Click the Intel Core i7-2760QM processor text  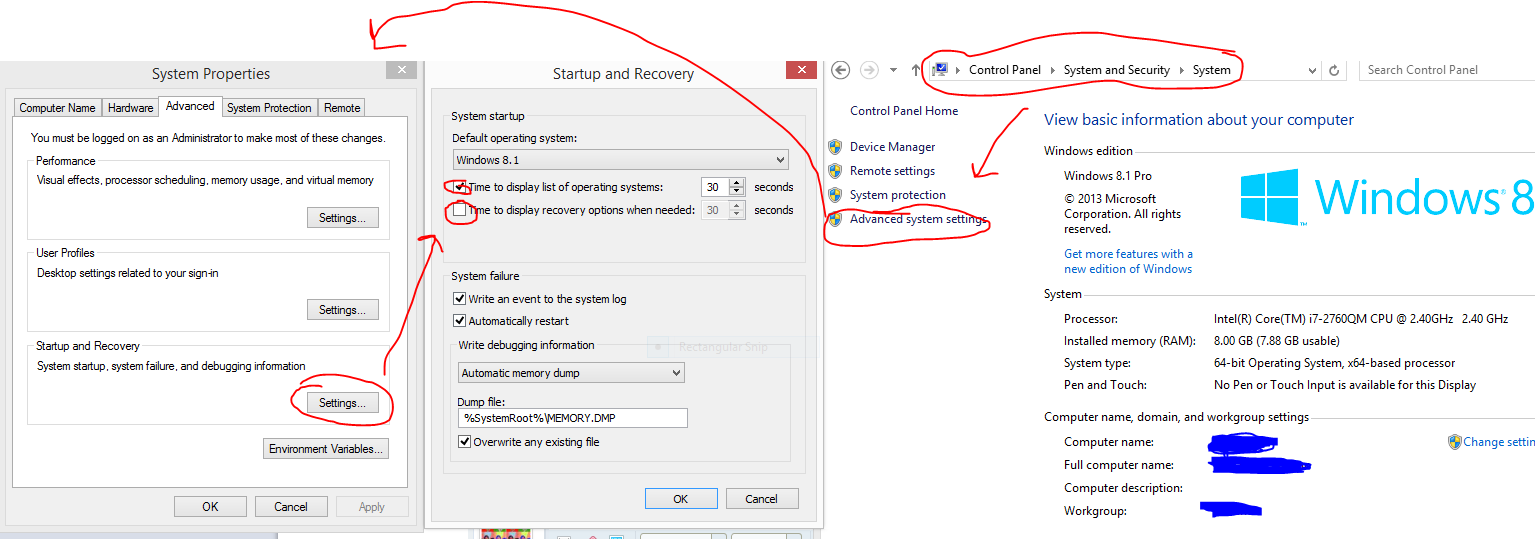click(1361, 319)
